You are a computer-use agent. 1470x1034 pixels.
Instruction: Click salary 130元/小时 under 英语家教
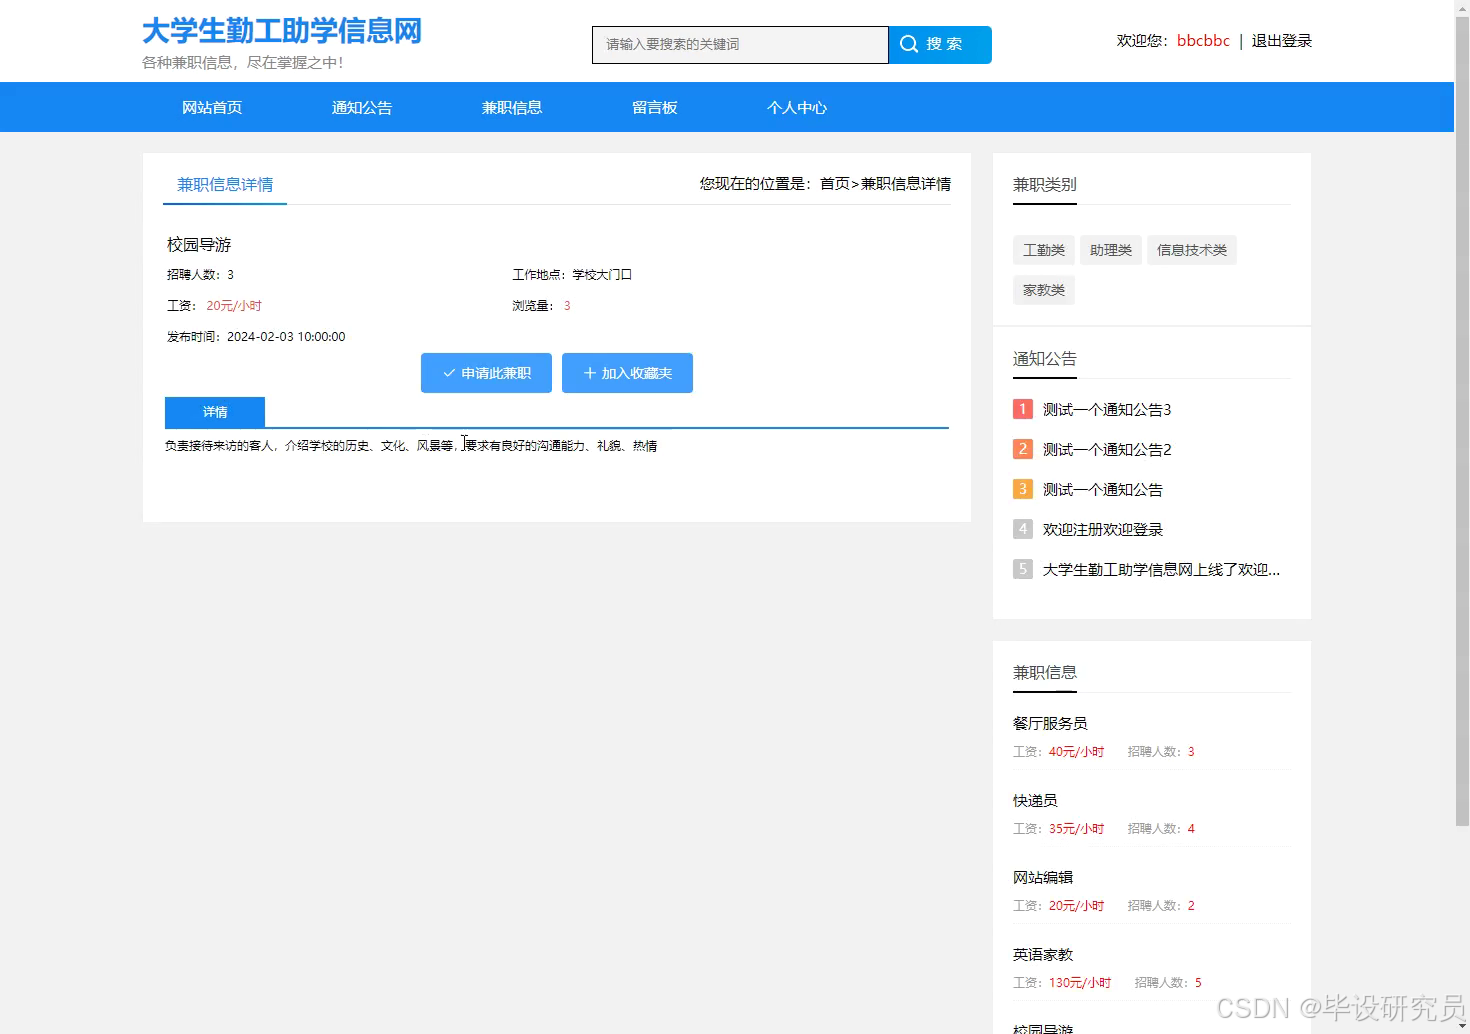click(1080, 983)
